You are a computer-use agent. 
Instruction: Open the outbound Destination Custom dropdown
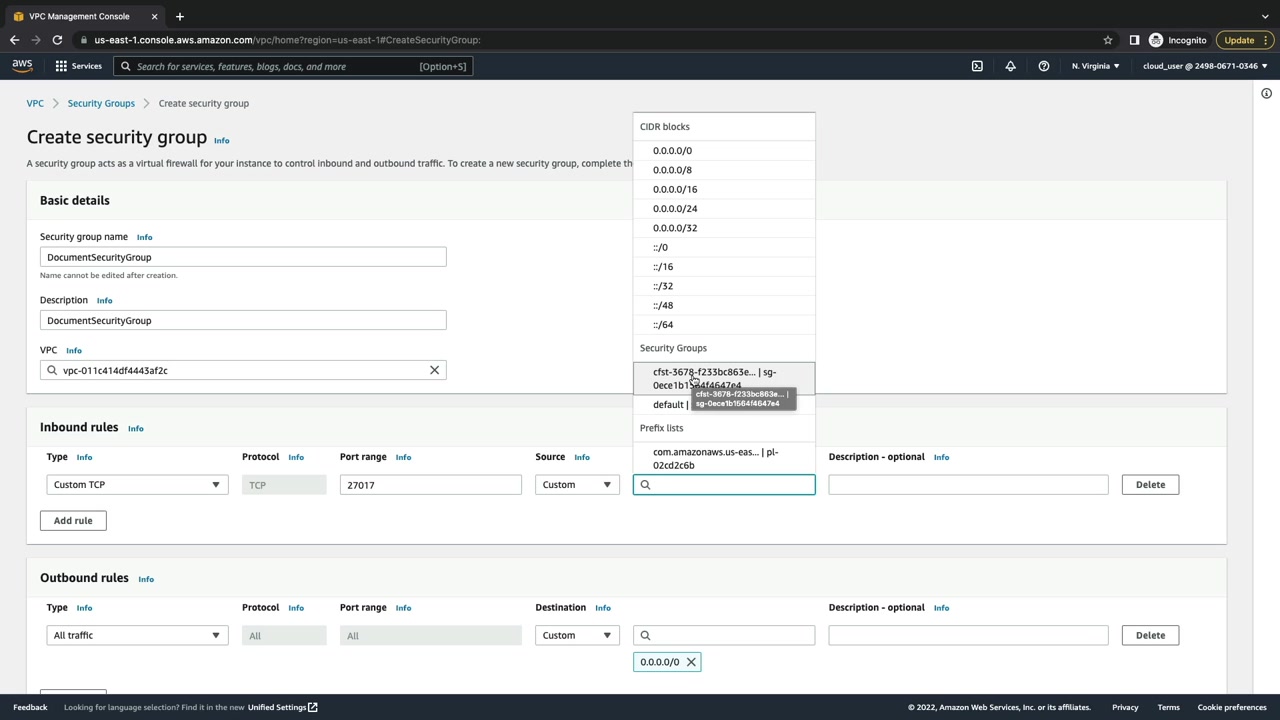(577, 636)
